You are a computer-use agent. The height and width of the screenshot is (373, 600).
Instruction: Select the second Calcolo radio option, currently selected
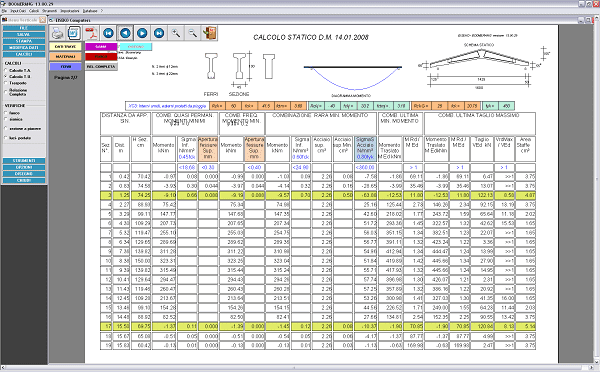(x=5, y=77)
